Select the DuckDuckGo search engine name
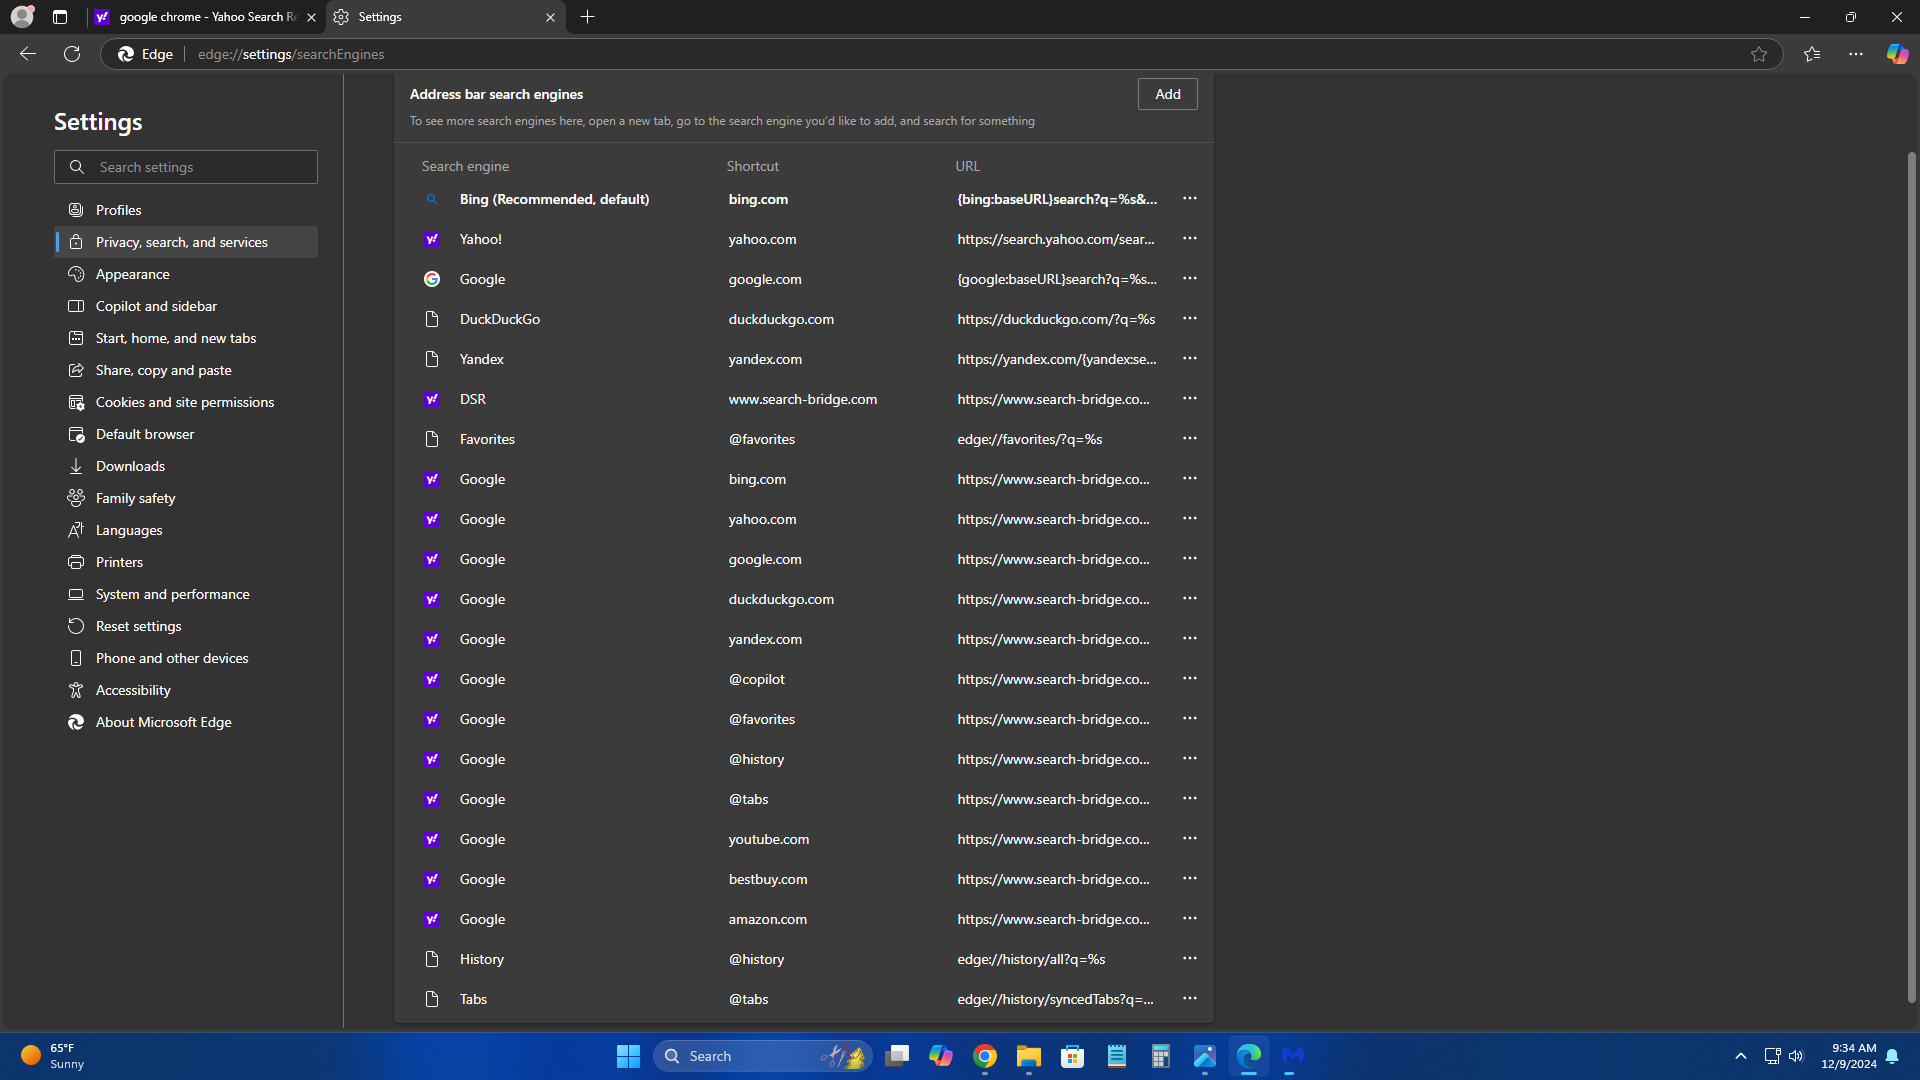Viewport: 1920px width, 1080px height. [x=500, y=319]
